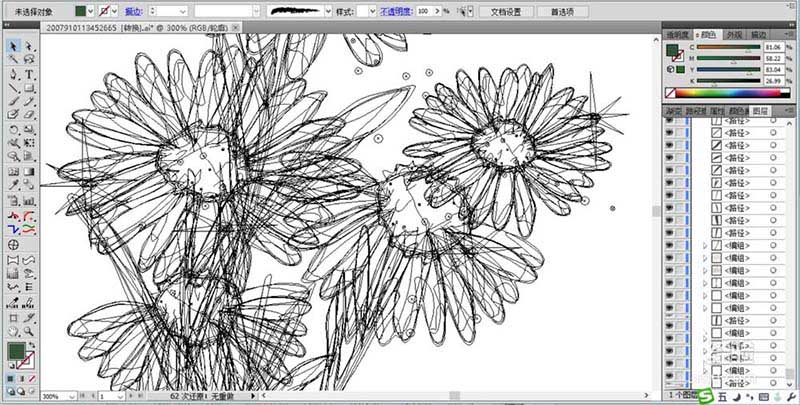The image size is (800, 405).
Task: Select the Zoom magnifier tool
Action: (x=29, y=332)
